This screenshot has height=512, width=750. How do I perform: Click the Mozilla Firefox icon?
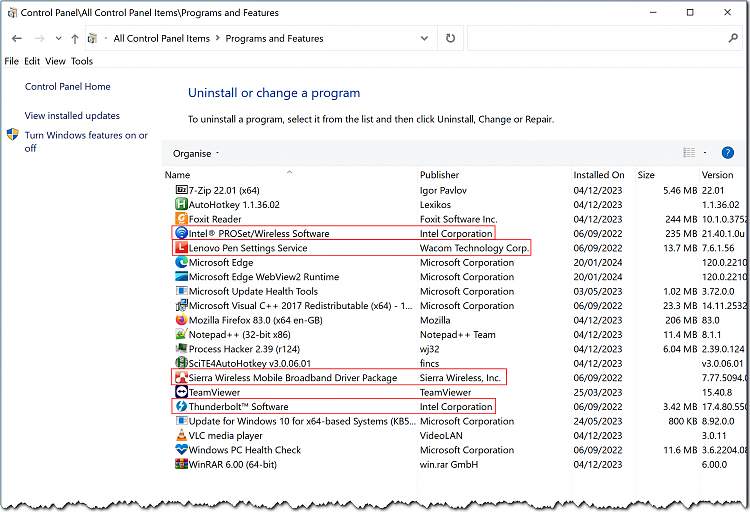[181, 320]
